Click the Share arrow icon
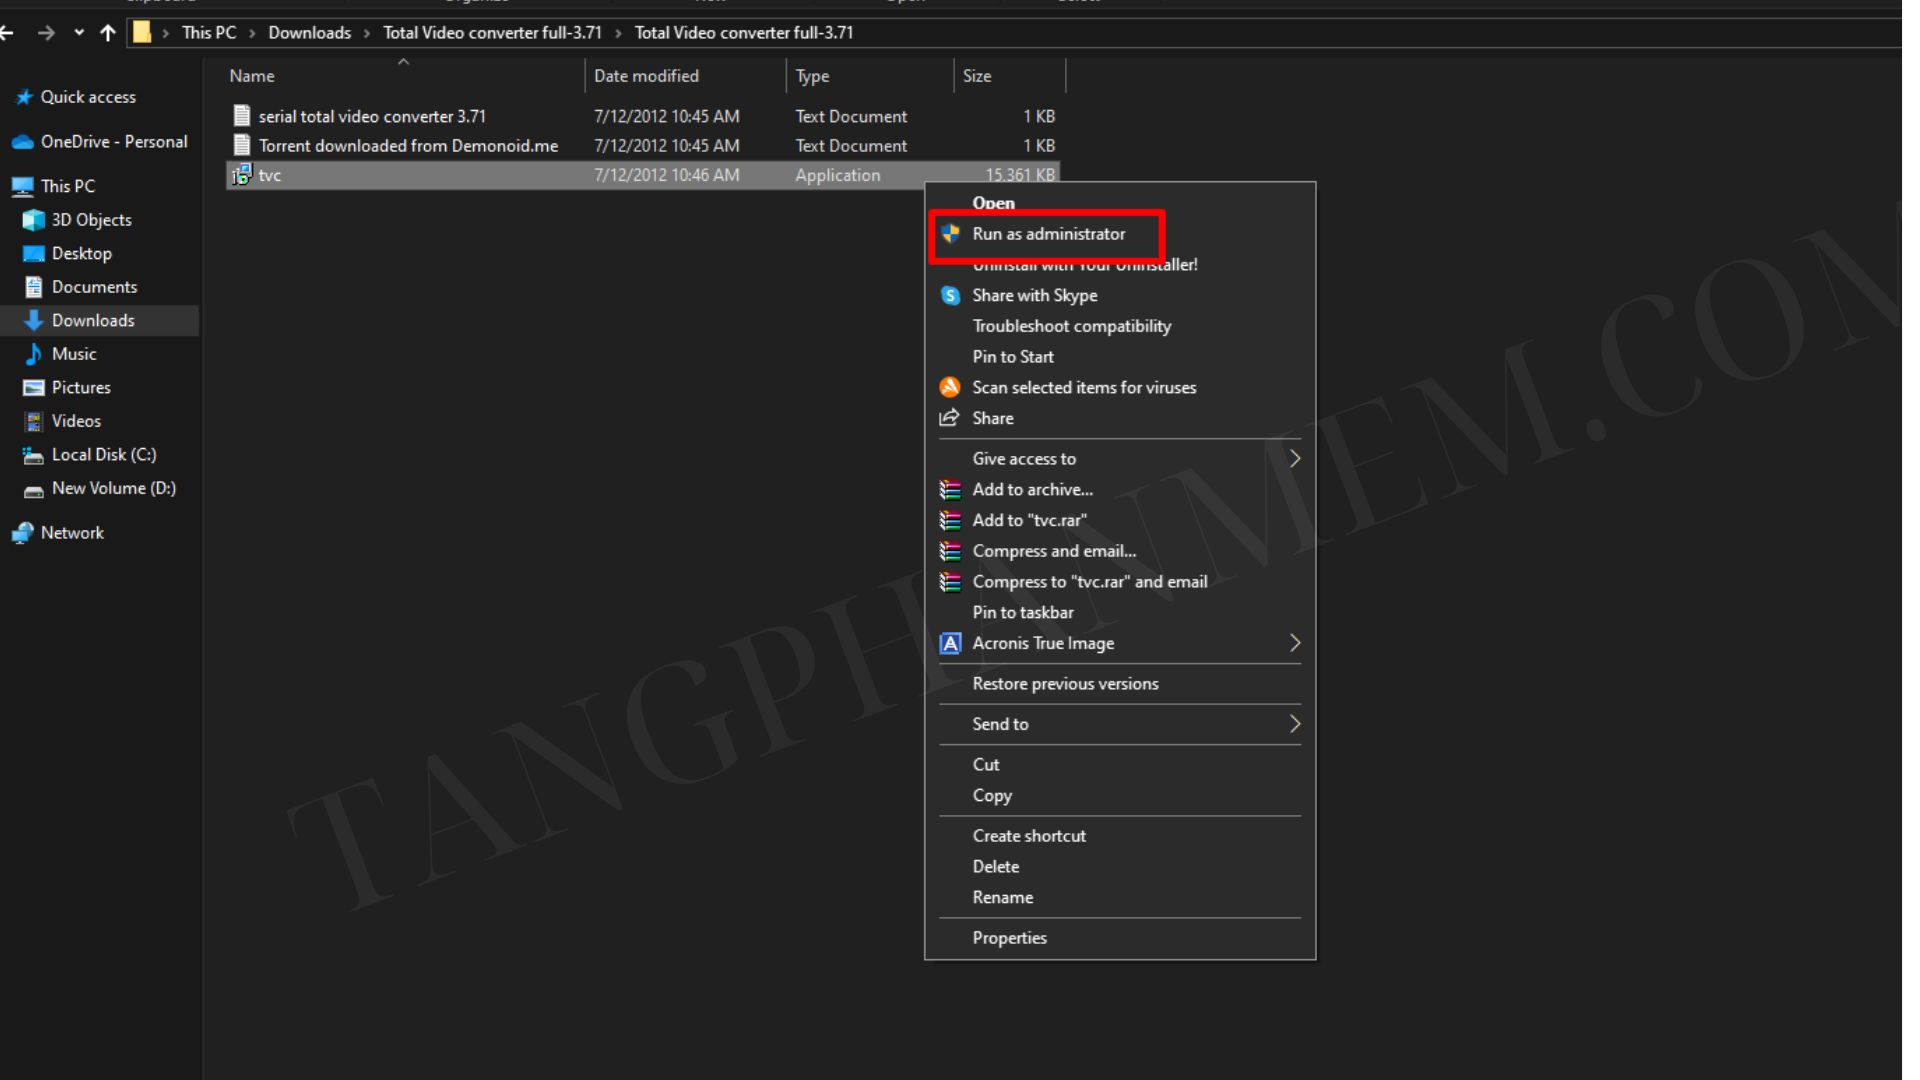Image resolution: width=1920 pixels, height=1080 pixels. pos(949,418)
